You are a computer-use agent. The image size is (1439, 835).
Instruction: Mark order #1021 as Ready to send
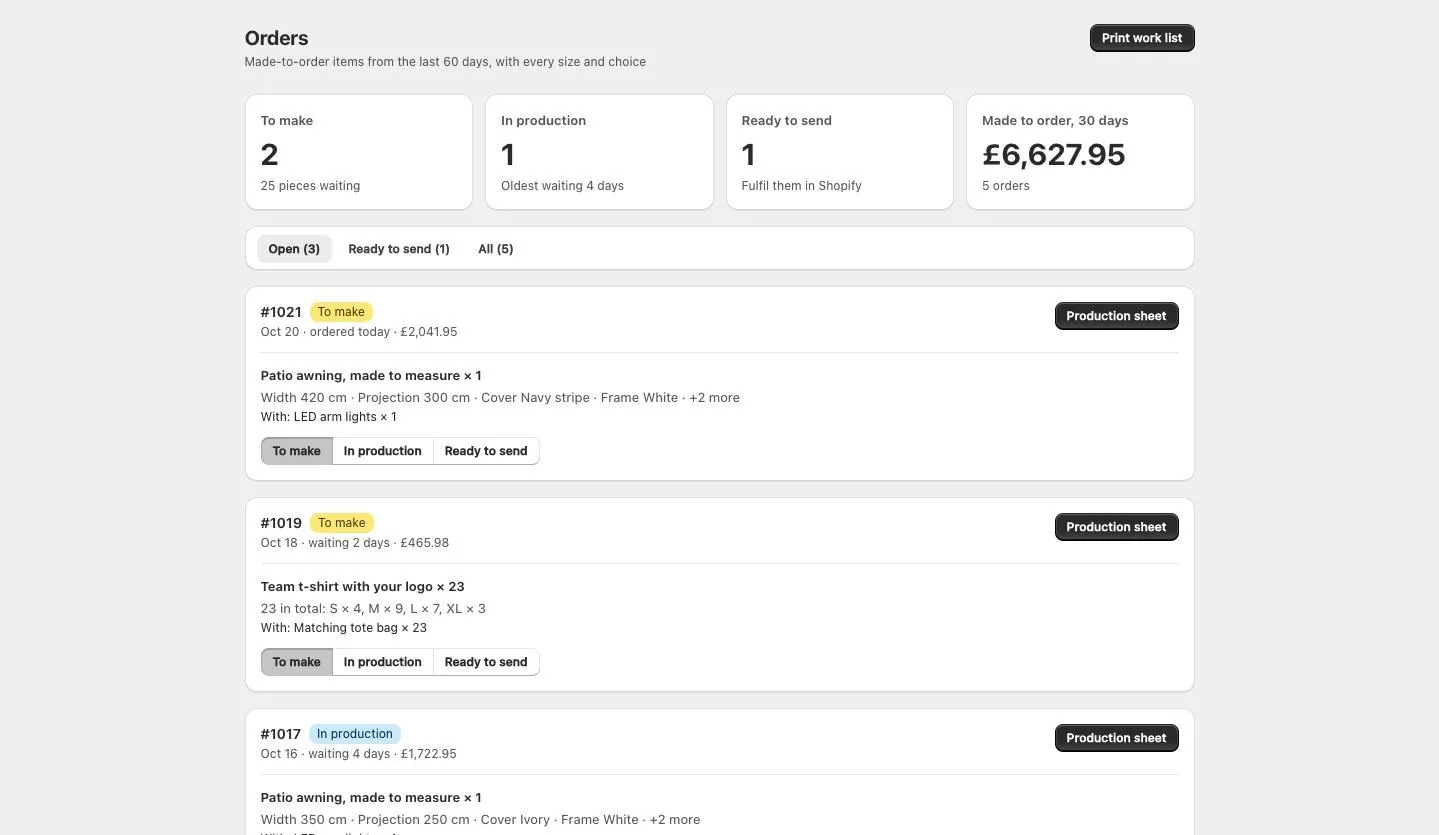pos(486,451)
